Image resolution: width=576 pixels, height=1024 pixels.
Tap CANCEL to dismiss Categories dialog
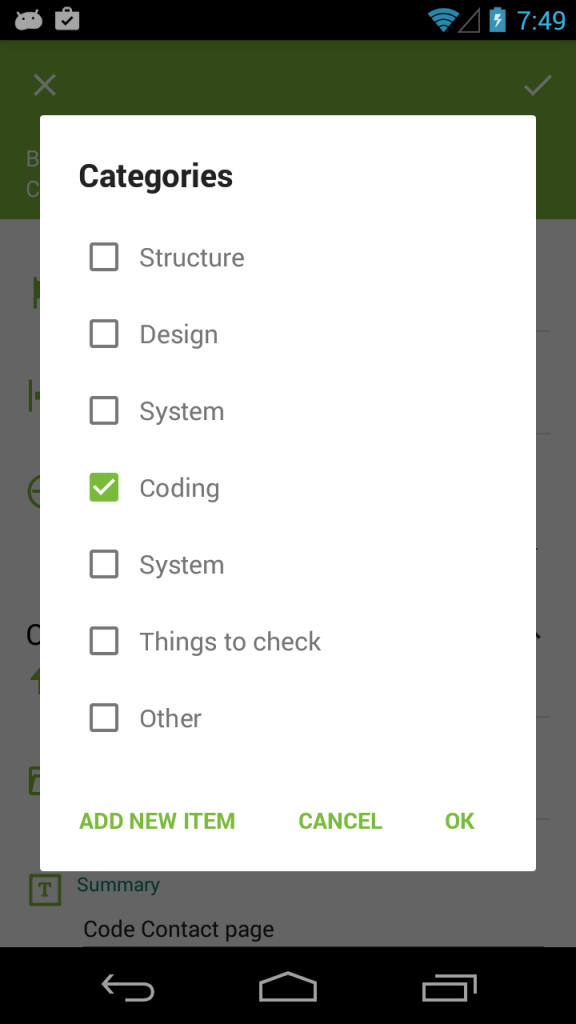point(340,821)
